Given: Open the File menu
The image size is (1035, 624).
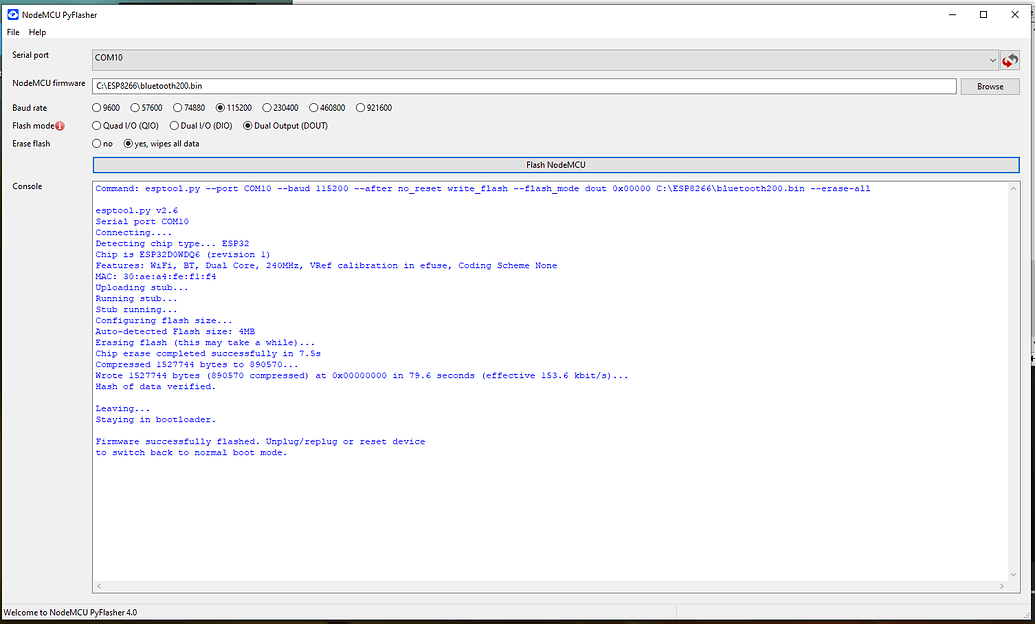Looking at the screenshot, I should point(13,32).
